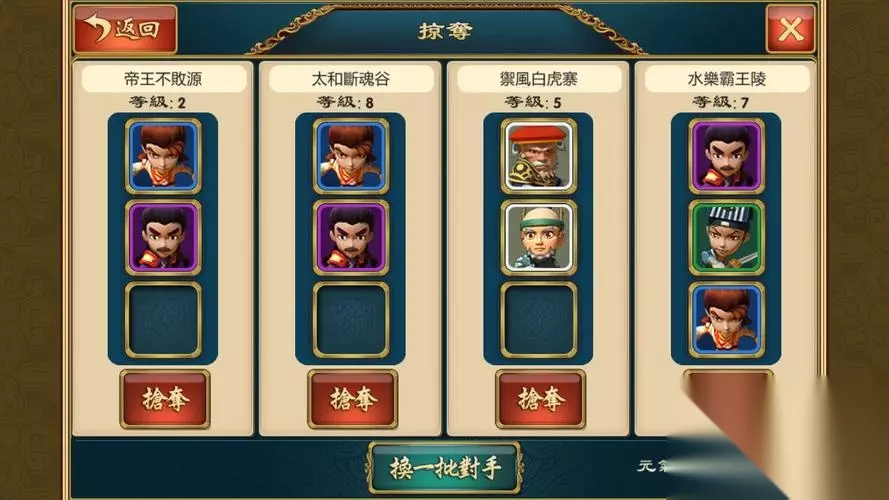Click 搶奪 under 帝王不敗源
The width and height of the screenshot is (889, 500).
[164, 399]
